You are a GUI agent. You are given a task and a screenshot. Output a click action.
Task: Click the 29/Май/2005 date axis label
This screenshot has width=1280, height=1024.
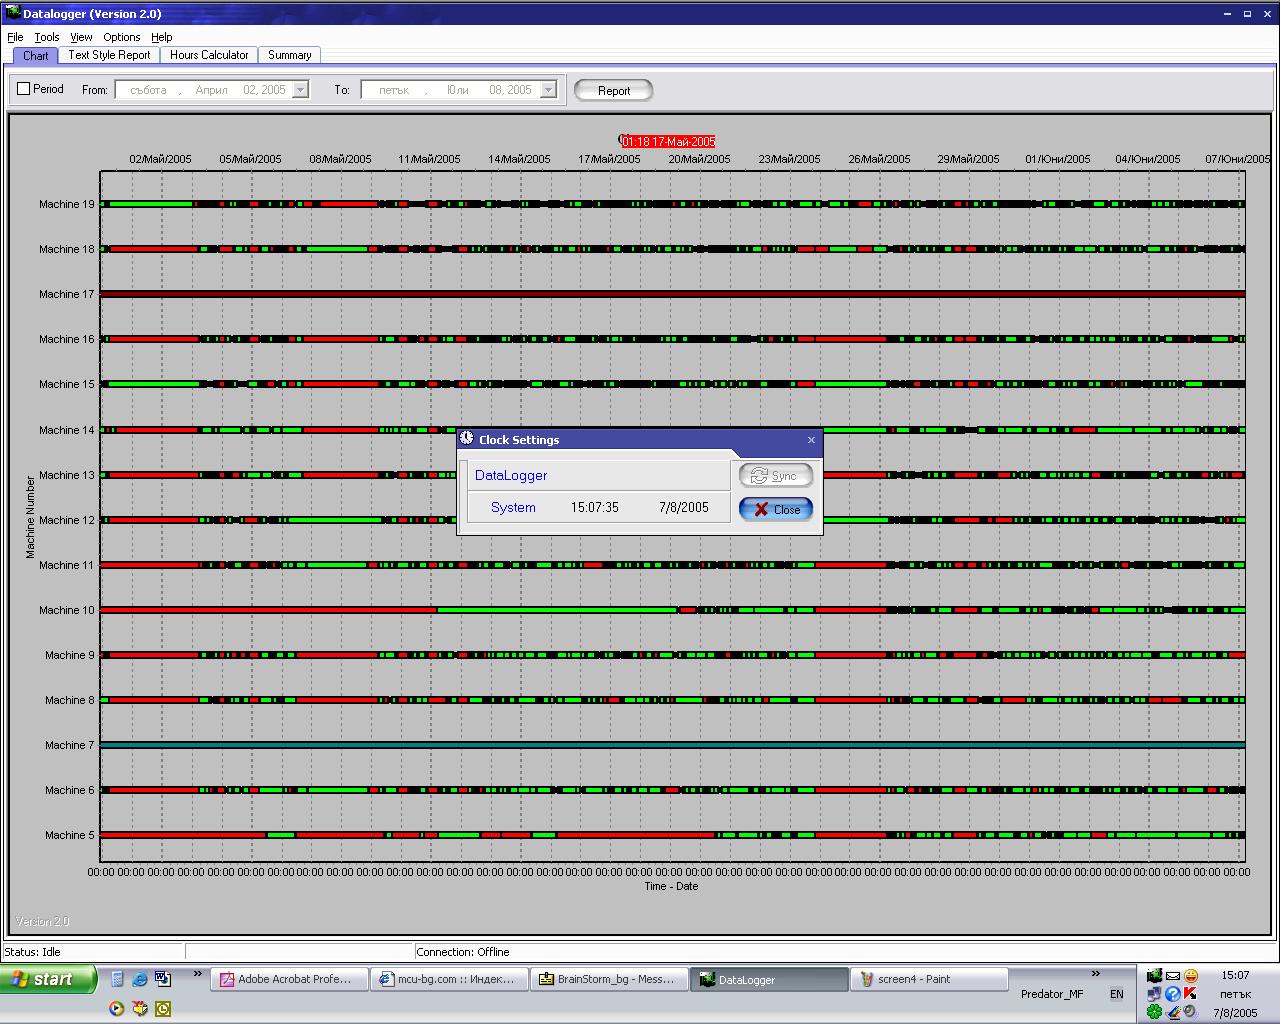click(x=968, y=159)
